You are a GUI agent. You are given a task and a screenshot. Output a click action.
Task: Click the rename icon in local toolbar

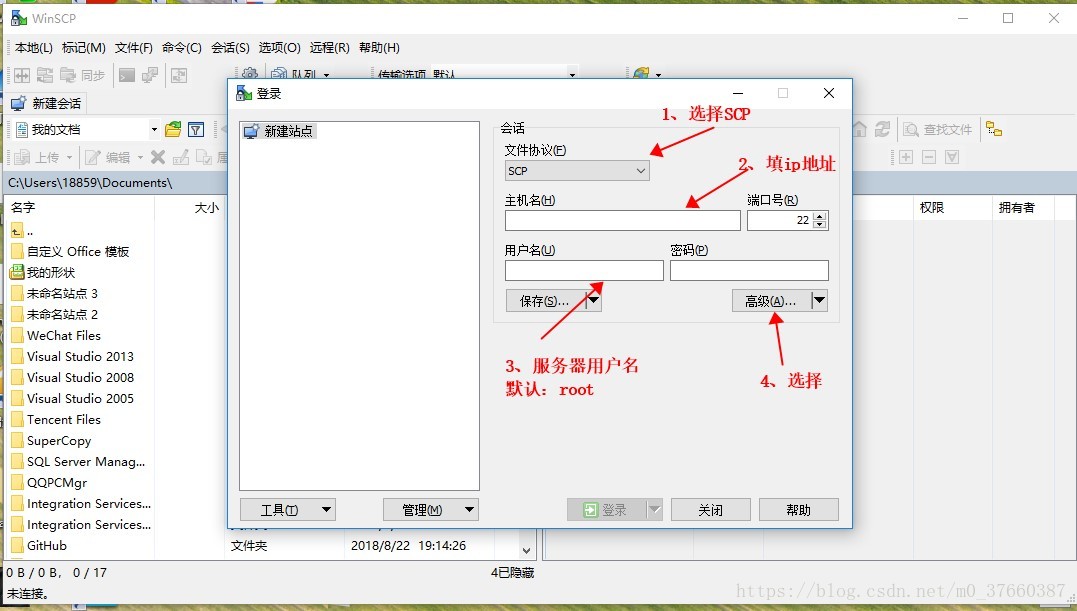tap(181, 157)
